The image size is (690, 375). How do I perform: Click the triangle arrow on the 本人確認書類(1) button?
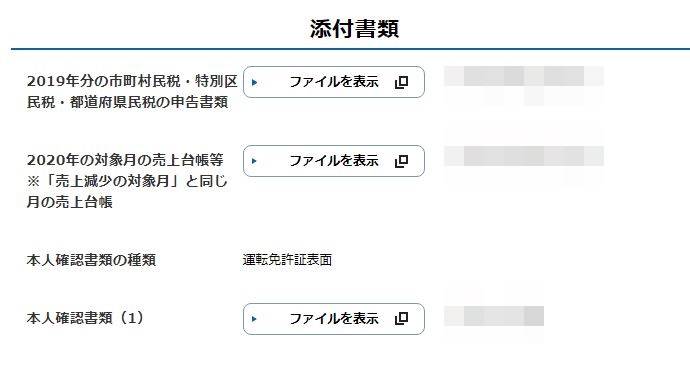pyautogui.click(x=254, y=319)
